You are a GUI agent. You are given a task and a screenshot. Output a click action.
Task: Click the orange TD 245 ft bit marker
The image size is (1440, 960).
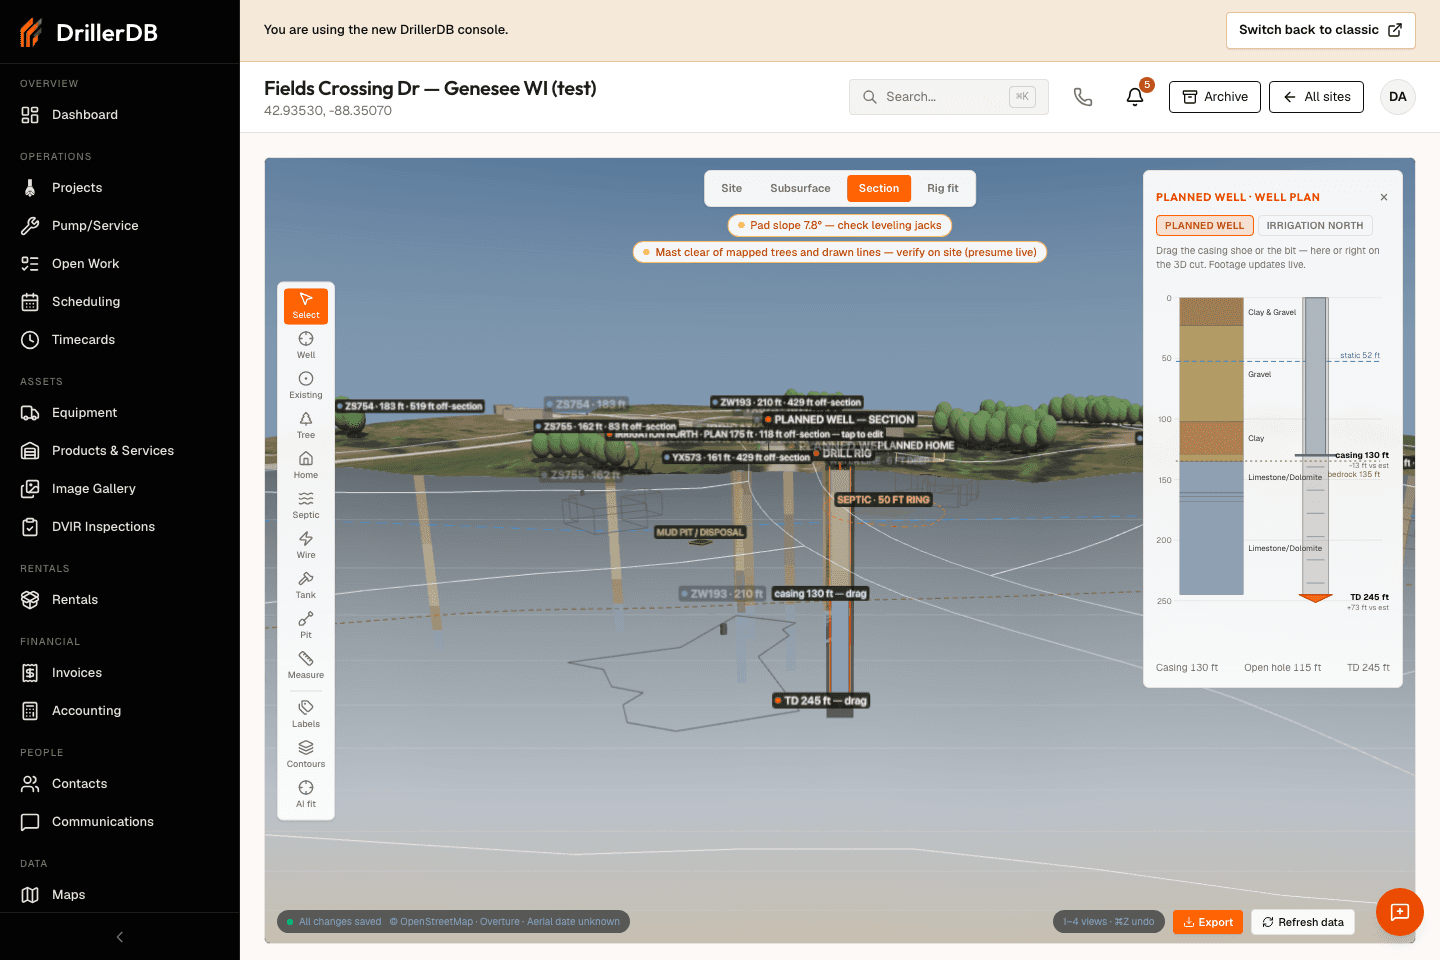1315,598
